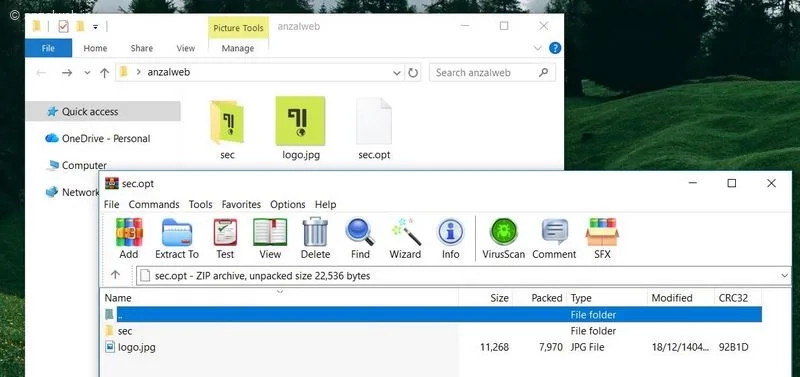Image resolution: width=800 pixels, height=377 pixels.
Task: Sort by Modified column header
Action: click(681, 298)
